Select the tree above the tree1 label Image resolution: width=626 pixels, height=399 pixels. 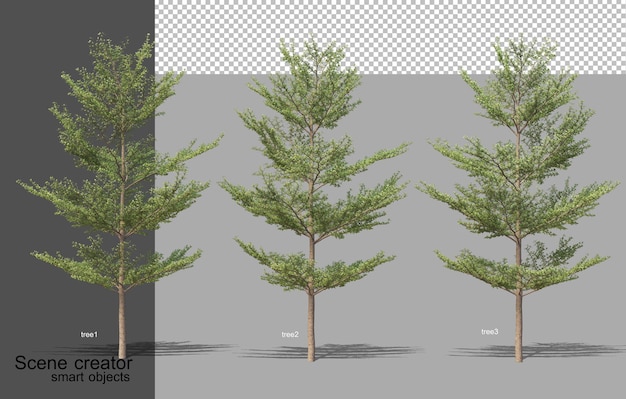click(x=120, y=196)
